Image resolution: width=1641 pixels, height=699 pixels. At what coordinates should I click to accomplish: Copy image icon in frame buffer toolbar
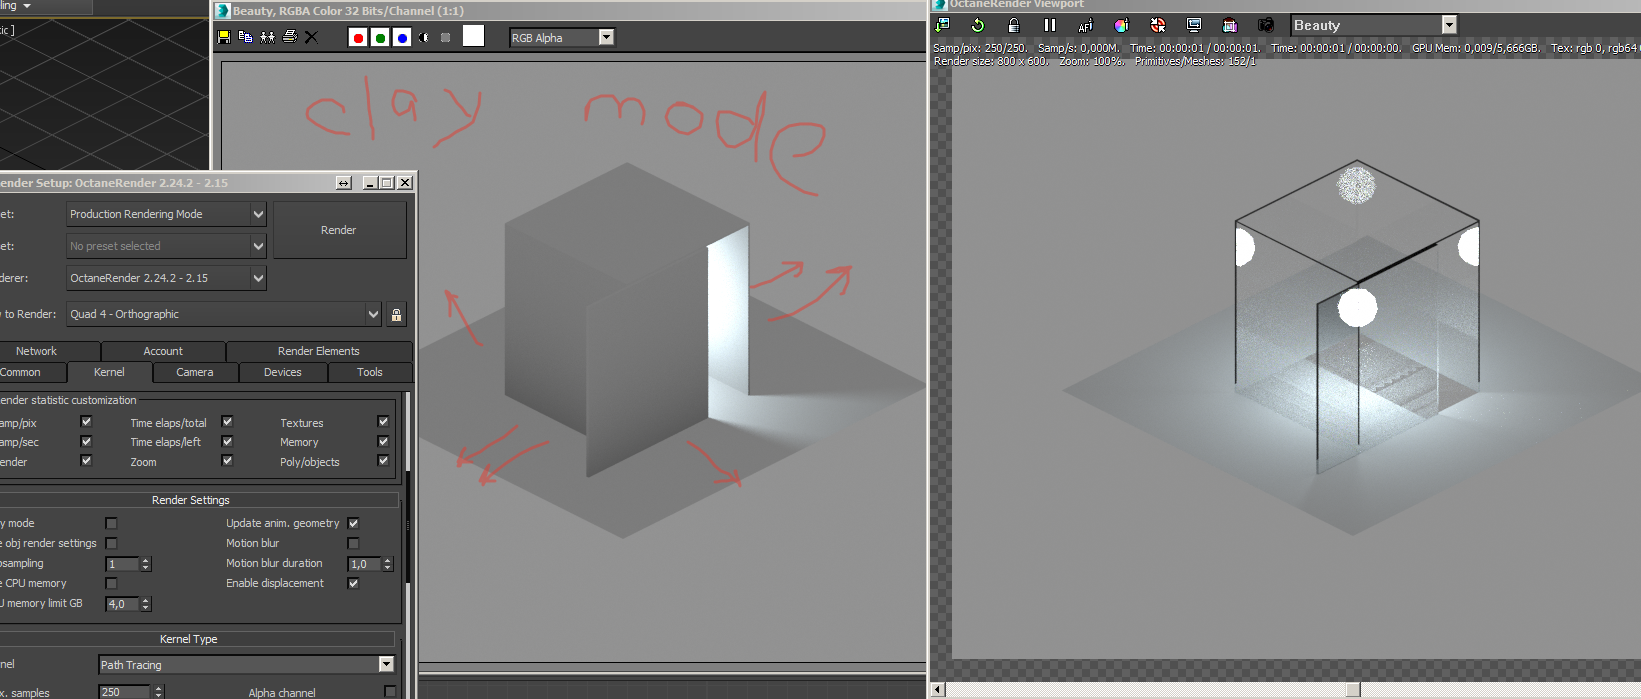coord(246,37)
